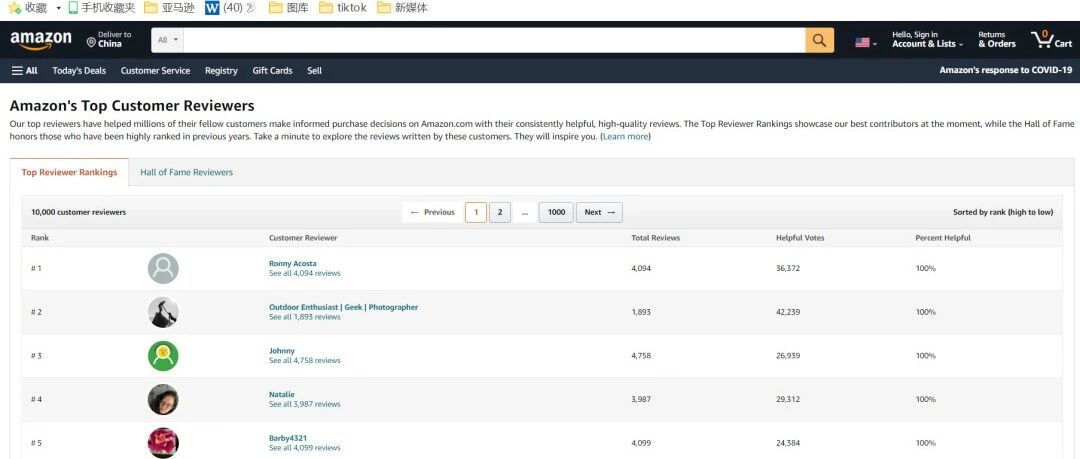The height and width of the screenshot is (459, 1080).
Task: Open Today's Deals
Action: click(79, 70)
